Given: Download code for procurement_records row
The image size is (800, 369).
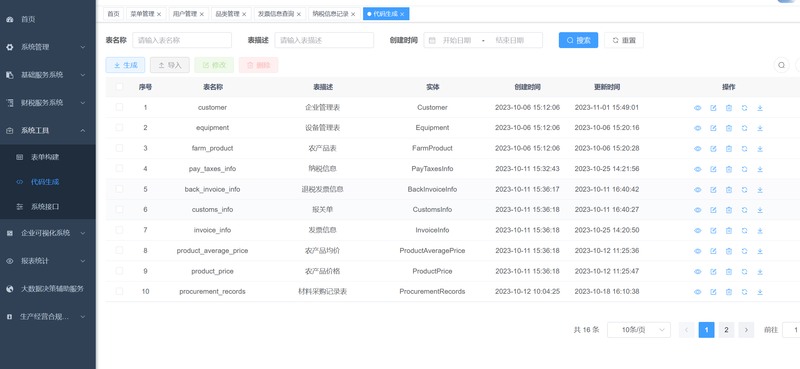Looking at the screenshot, I should click(x=760, y=291).
